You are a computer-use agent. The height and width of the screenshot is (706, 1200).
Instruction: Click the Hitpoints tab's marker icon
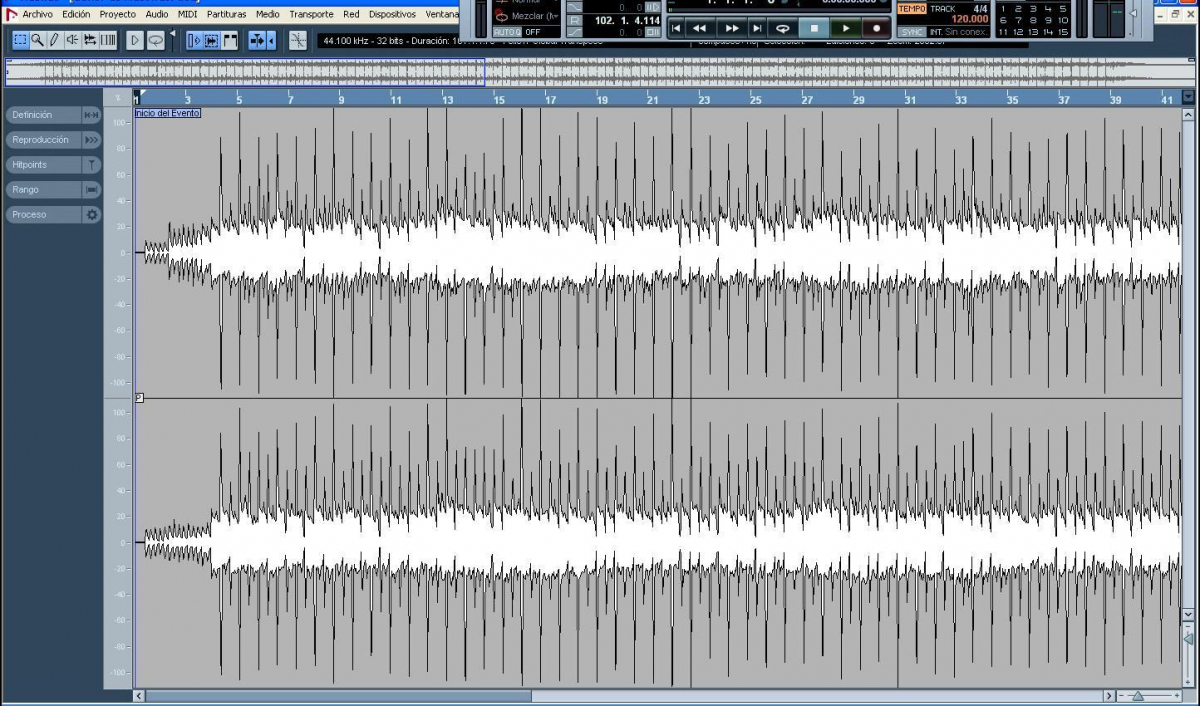[x=91, y=164]
